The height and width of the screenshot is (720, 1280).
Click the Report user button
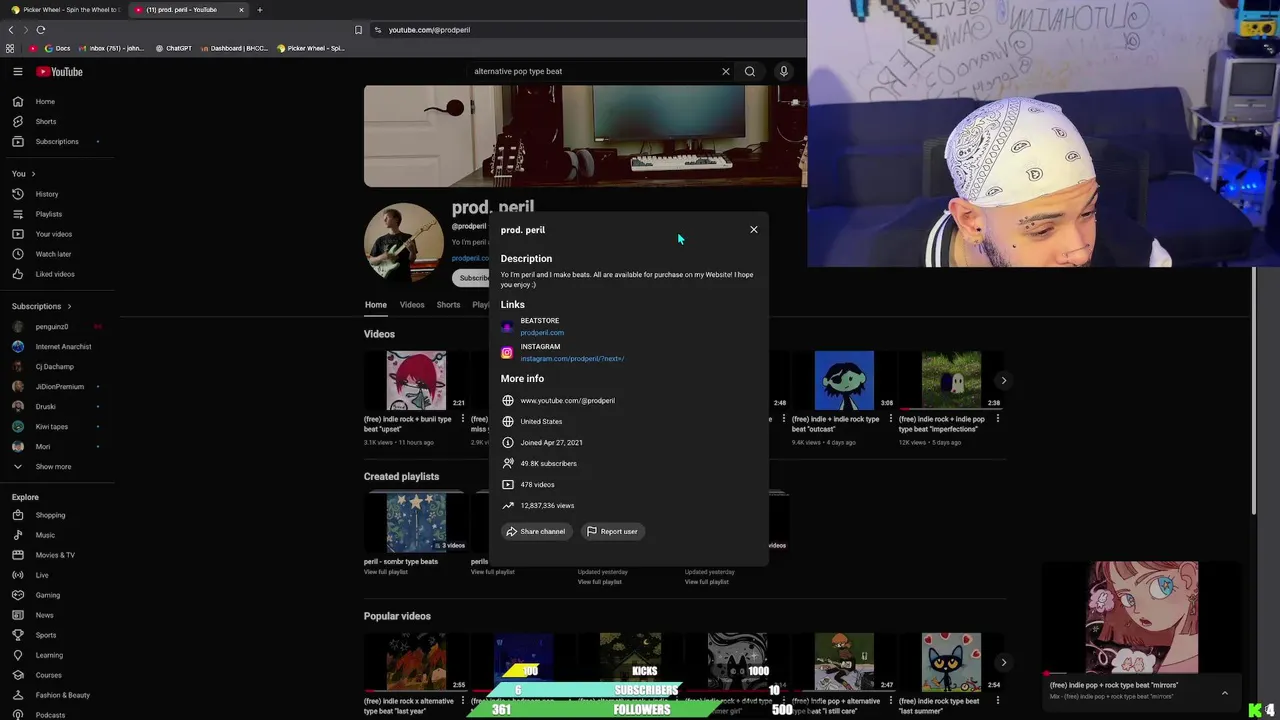click(x=612, y=531)
